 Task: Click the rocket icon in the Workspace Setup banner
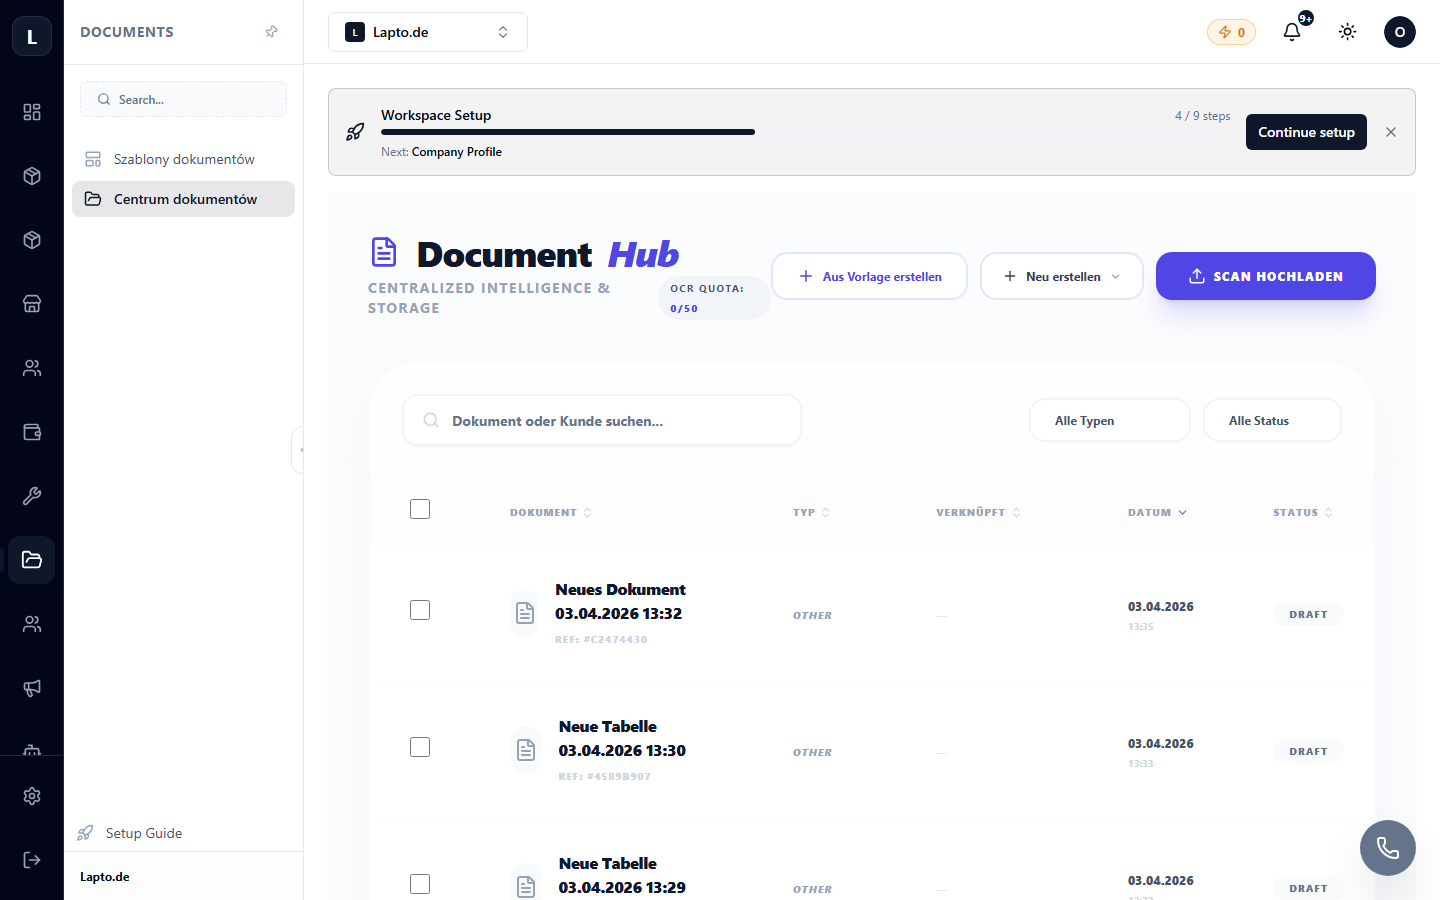pos(355,132)
